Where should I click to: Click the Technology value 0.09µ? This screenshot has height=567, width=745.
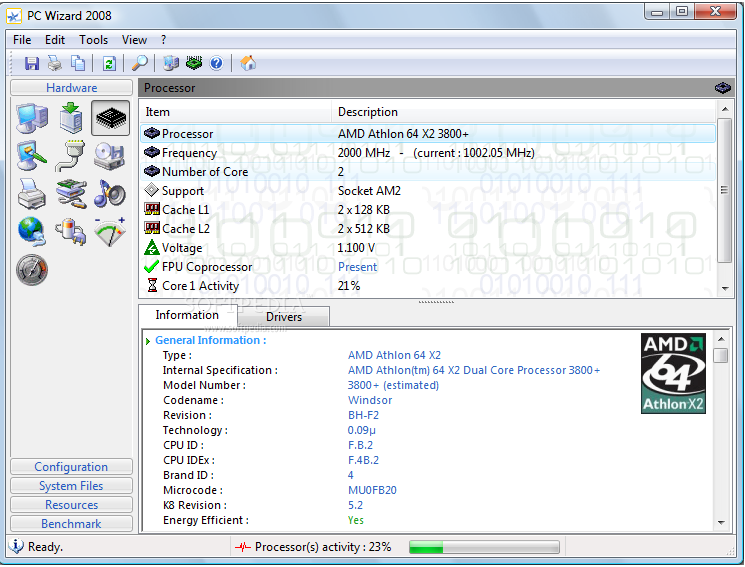pyautogui.click(x=361, y=430)
